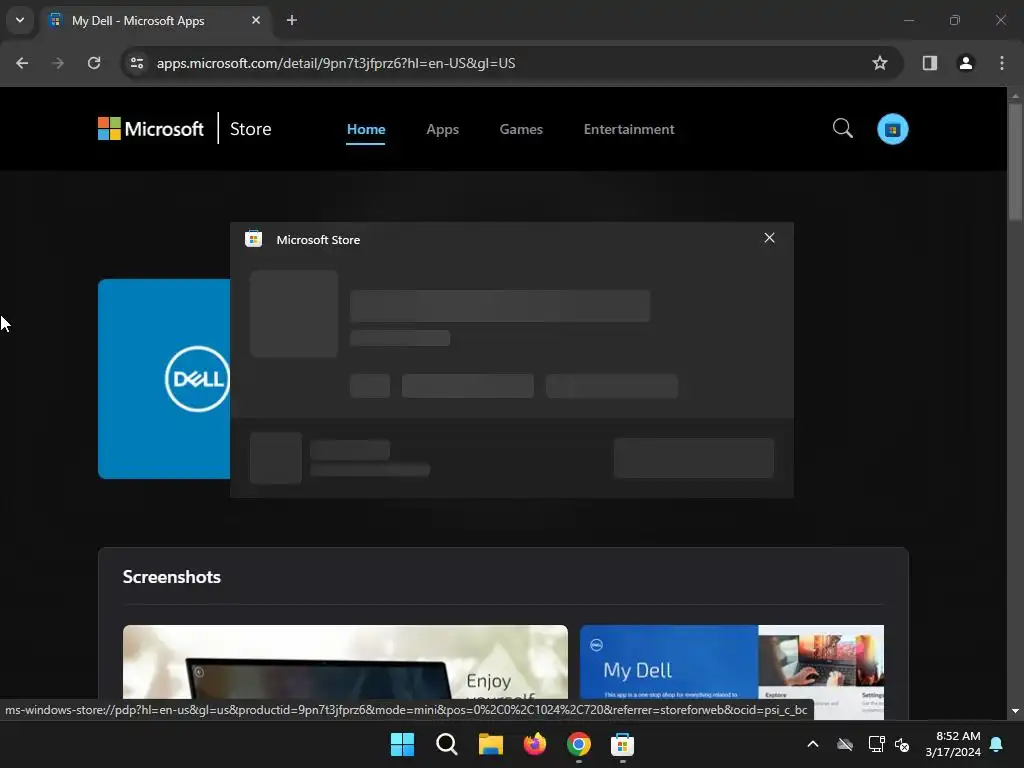Screen dimensions: 1024x768
Task: Click the Microsoft logo
Action: click(151, 129)
